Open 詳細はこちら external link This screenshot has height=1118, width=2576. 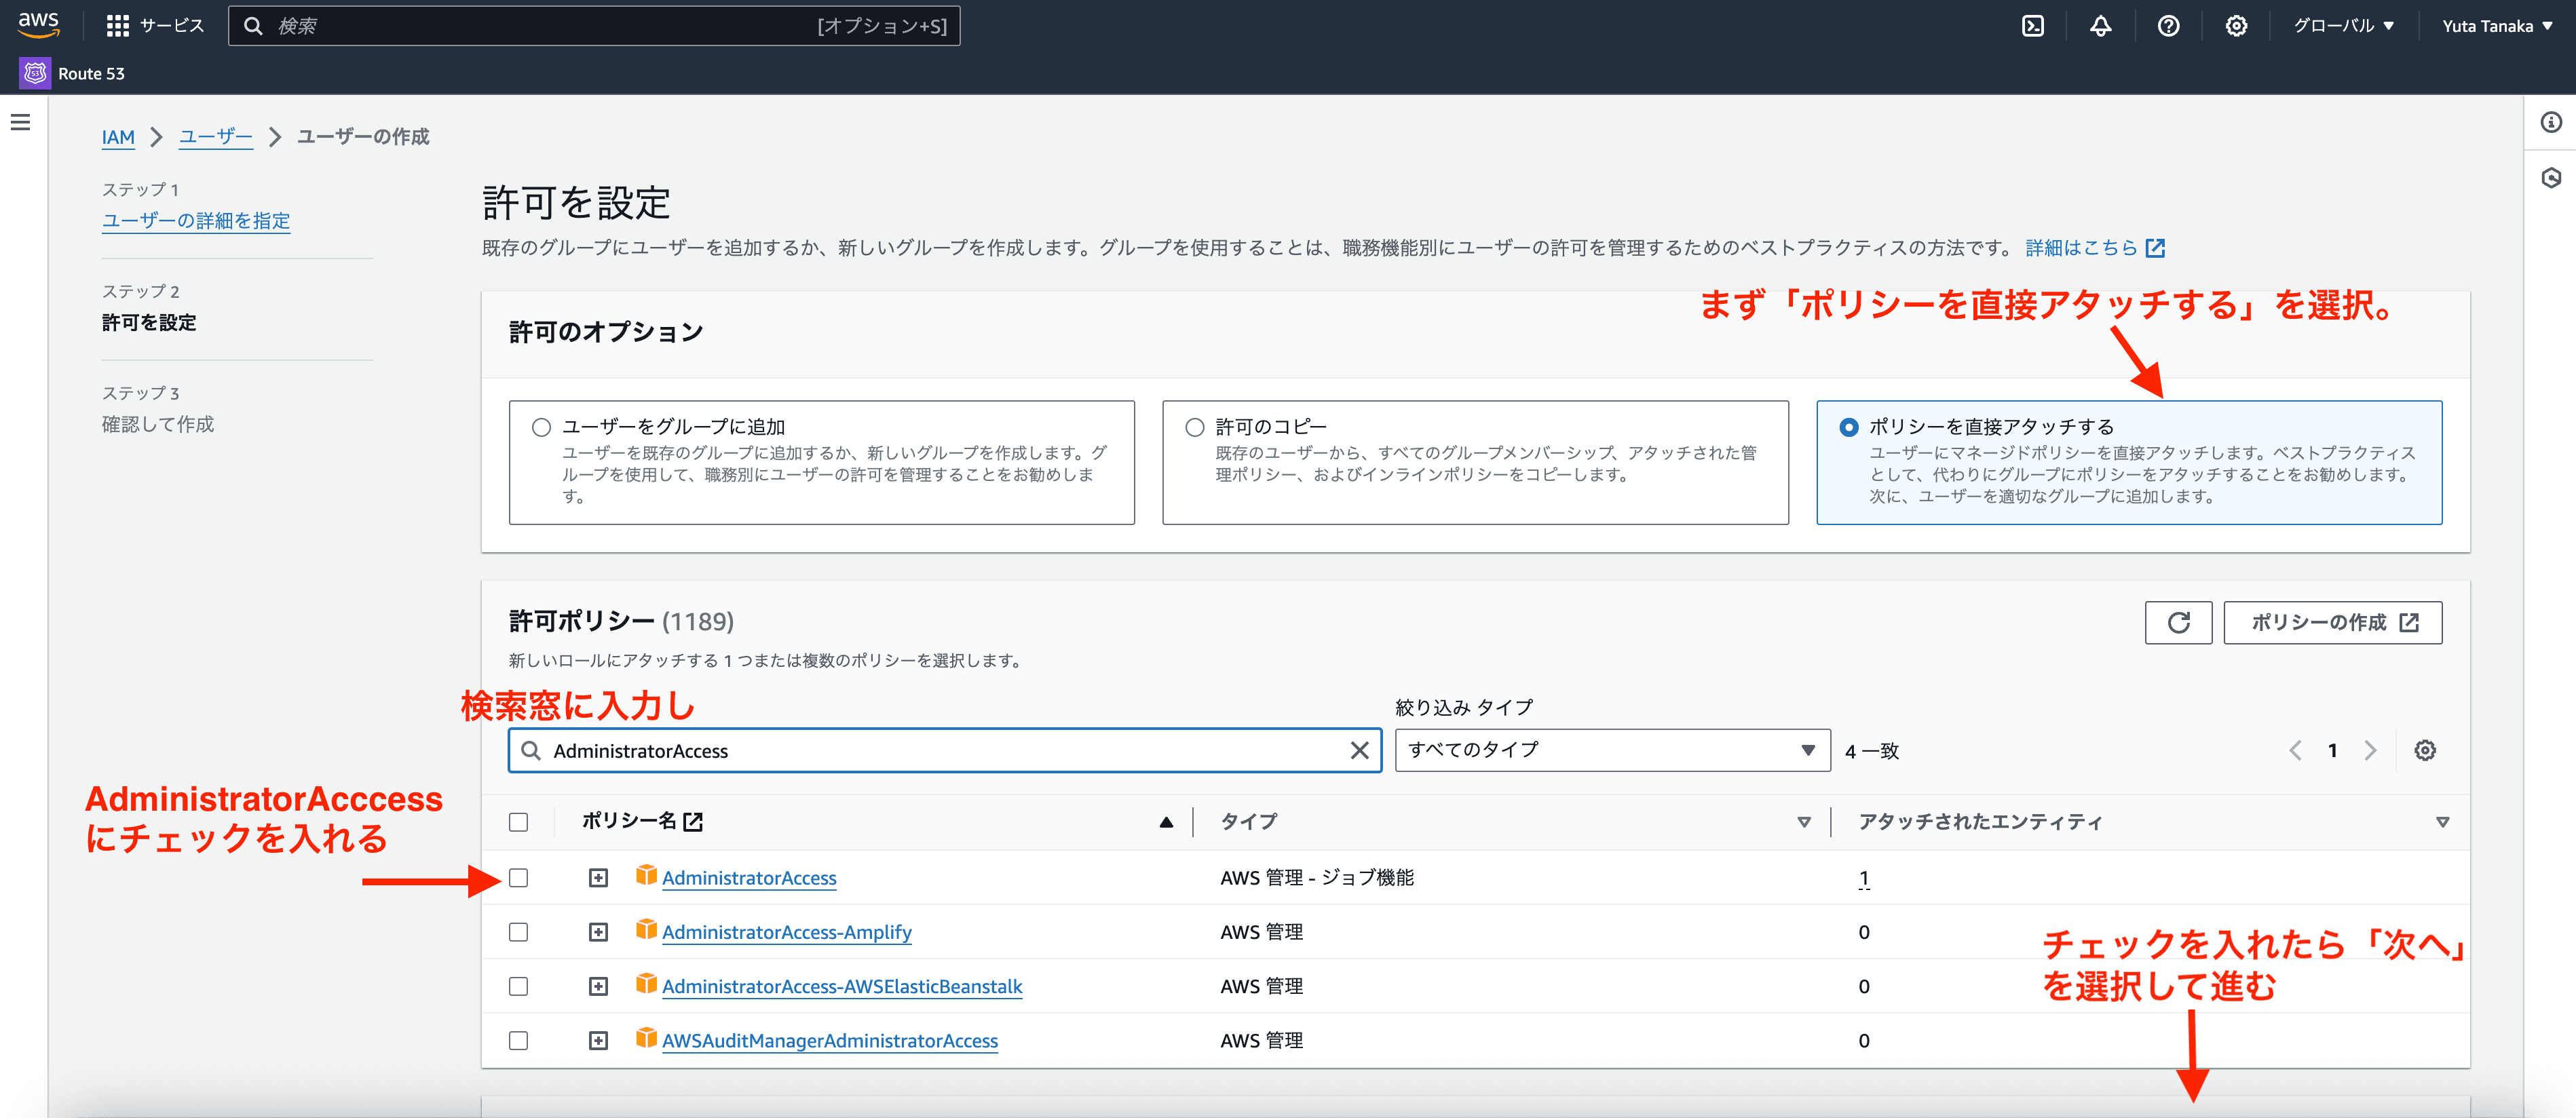pos(2094,248)
